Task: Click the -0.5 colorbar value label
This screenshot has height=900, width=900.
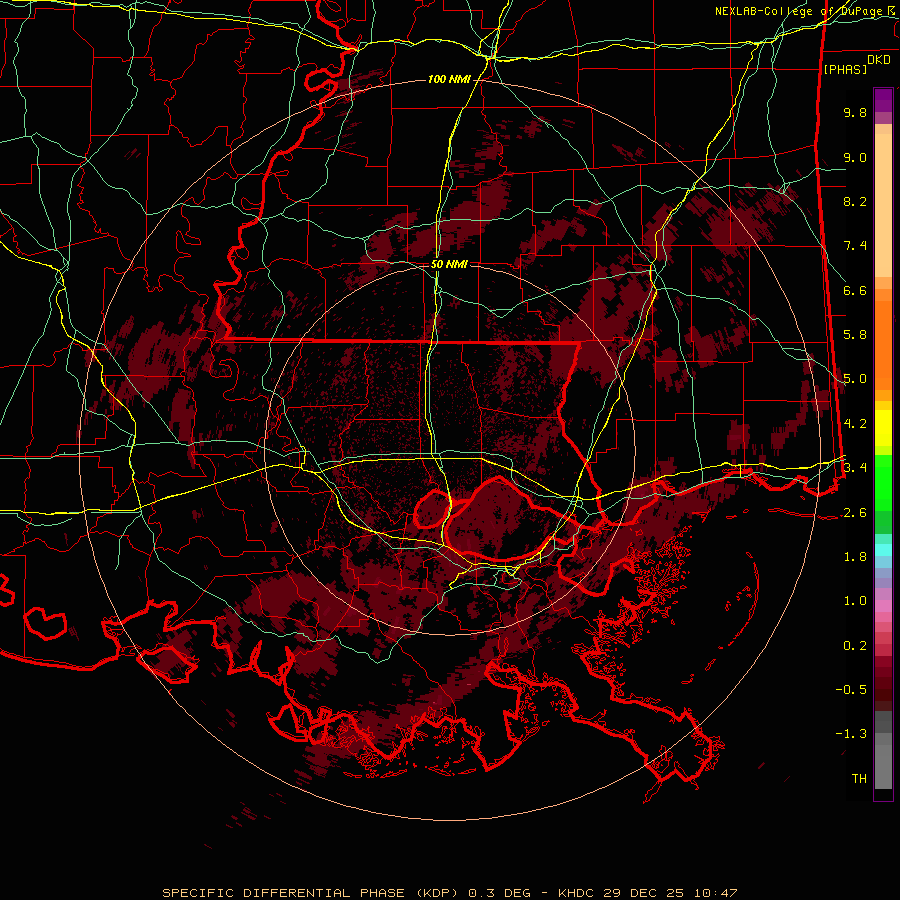Action: [851, 690]
